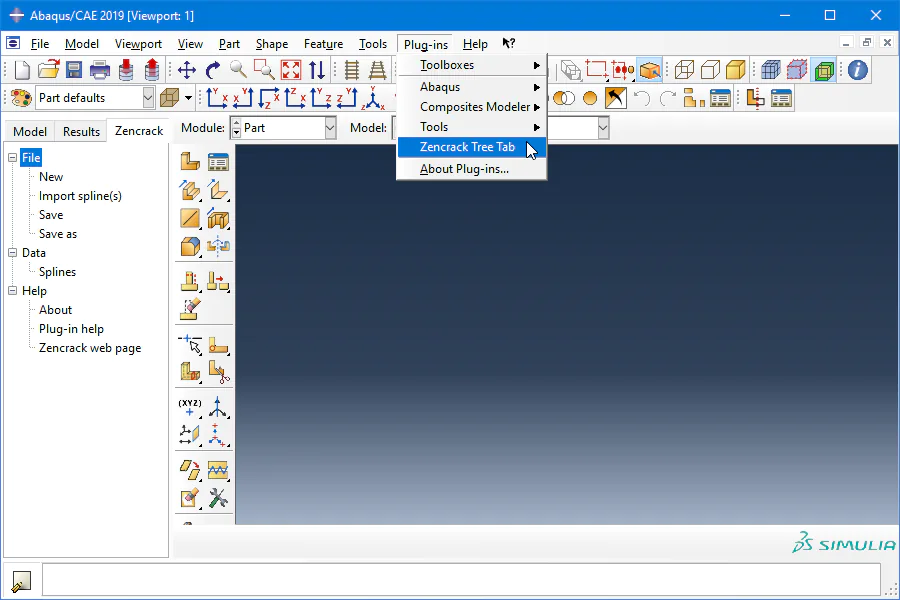Select Zencrack Tree Tab menu entry
The height and width of the screenshot is (600, 900).
pyautogui.click(x=472, y=147)
